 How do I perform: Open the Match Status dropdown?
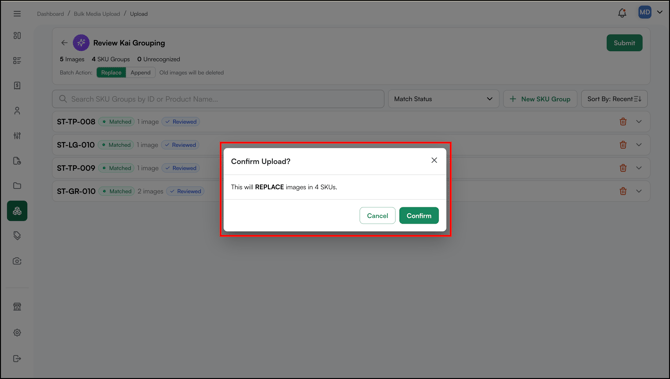444,99
